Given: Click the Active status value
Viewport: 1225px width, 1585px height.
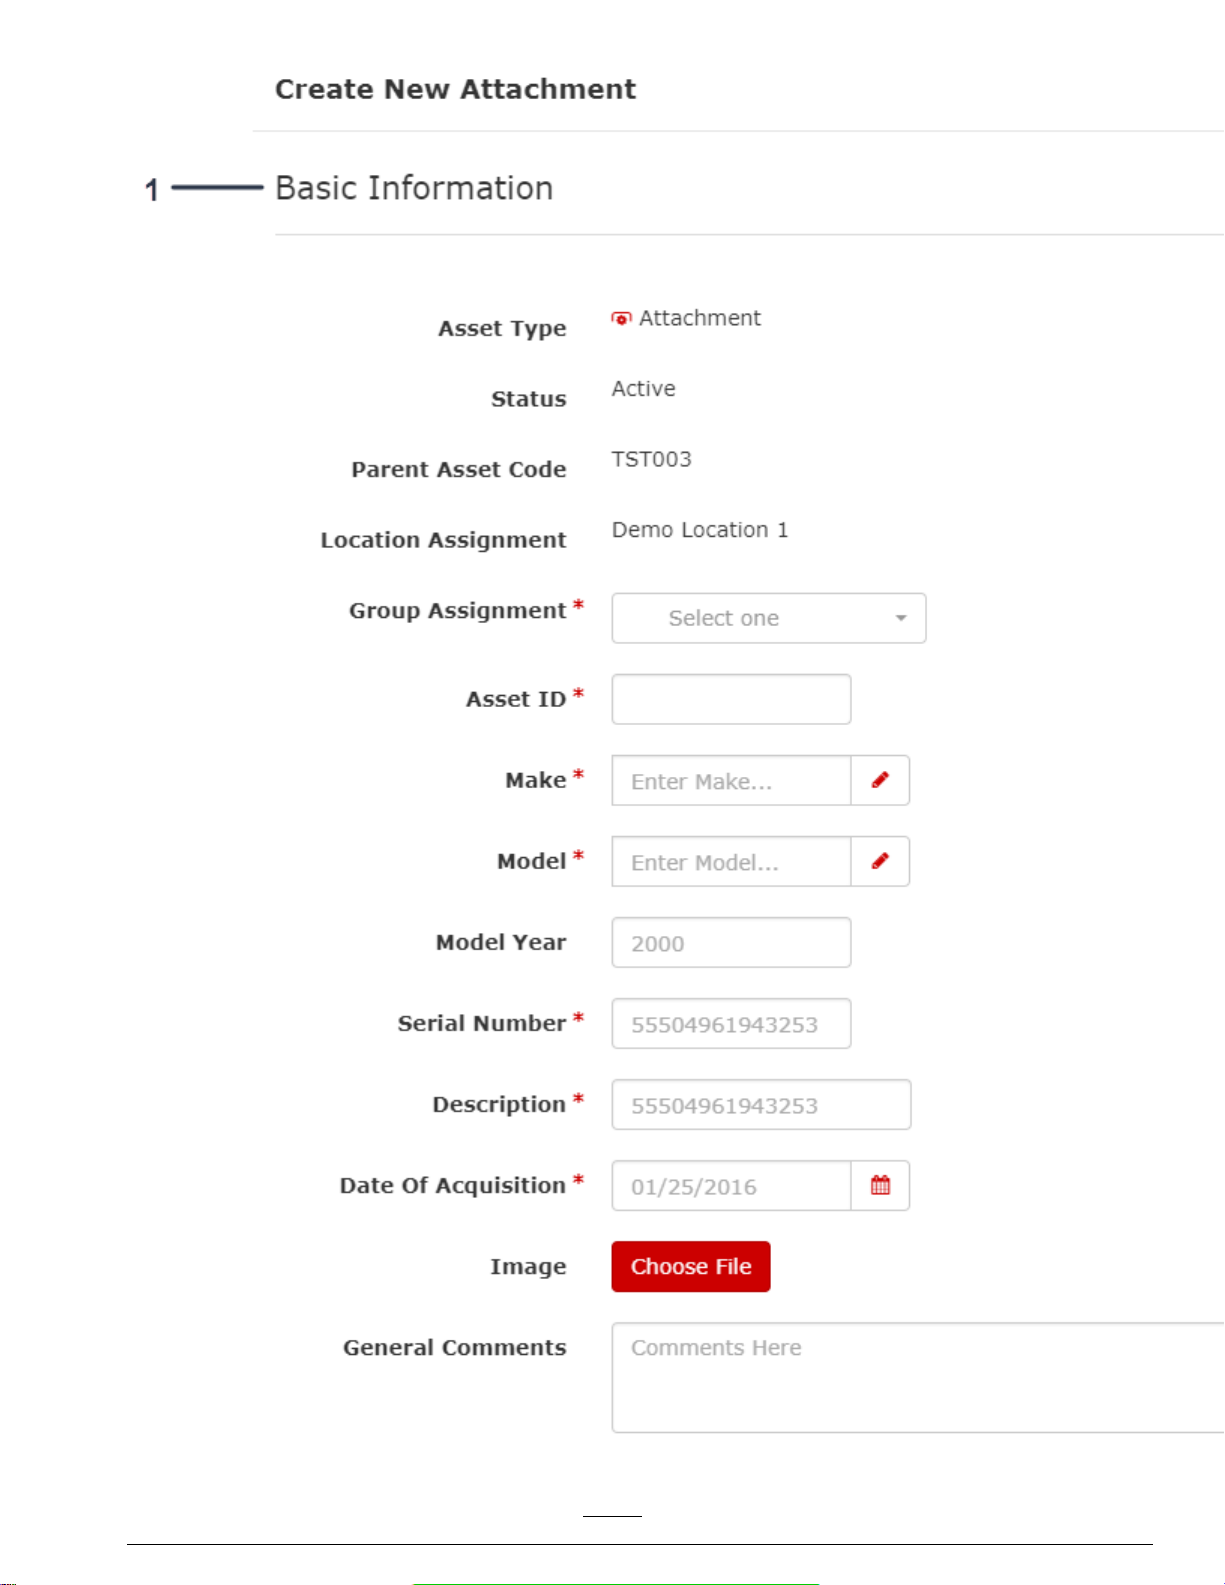Looking at the screenshot, I should [x=644, y=388].
